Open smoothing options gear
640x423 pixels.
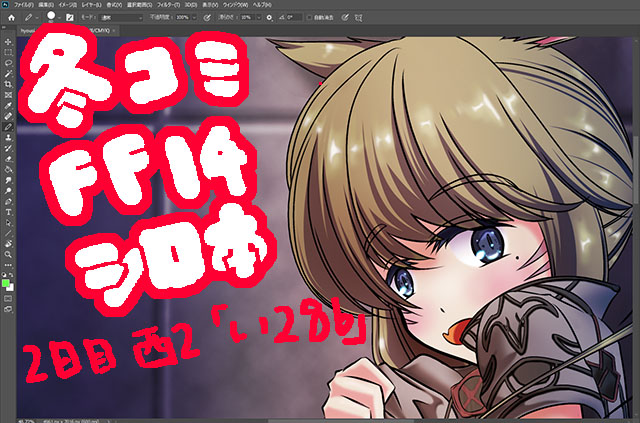pos(269,18)
